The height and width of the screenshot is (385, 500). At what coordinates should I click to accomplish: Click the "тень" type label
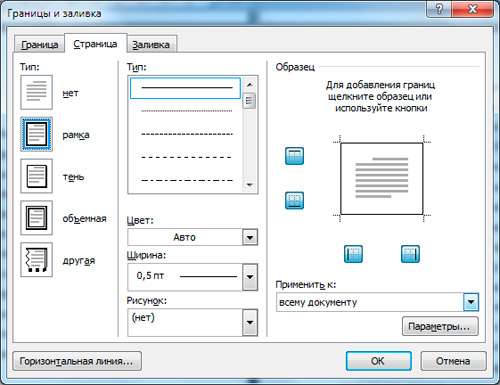(73, 177)
